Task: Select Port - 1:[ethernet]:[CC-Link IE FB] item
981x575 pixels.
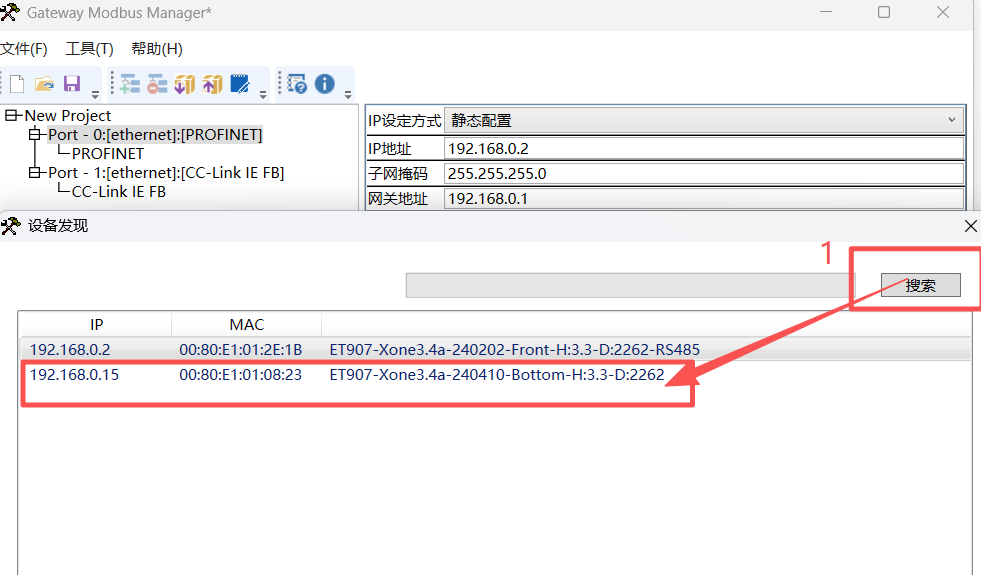Action: pos(166,173)
